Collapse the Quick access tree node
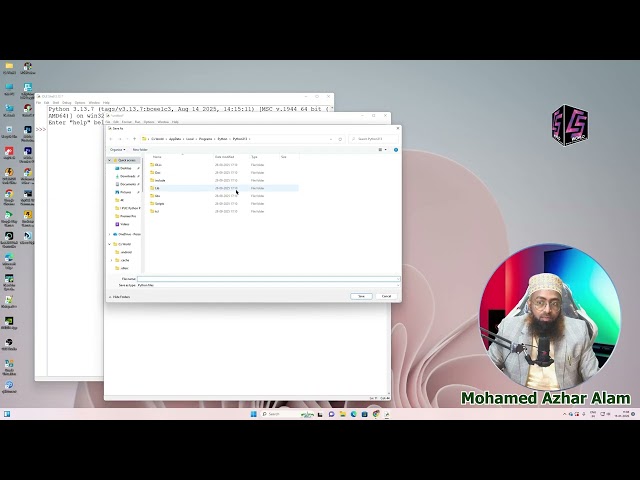 click(110, 160)
